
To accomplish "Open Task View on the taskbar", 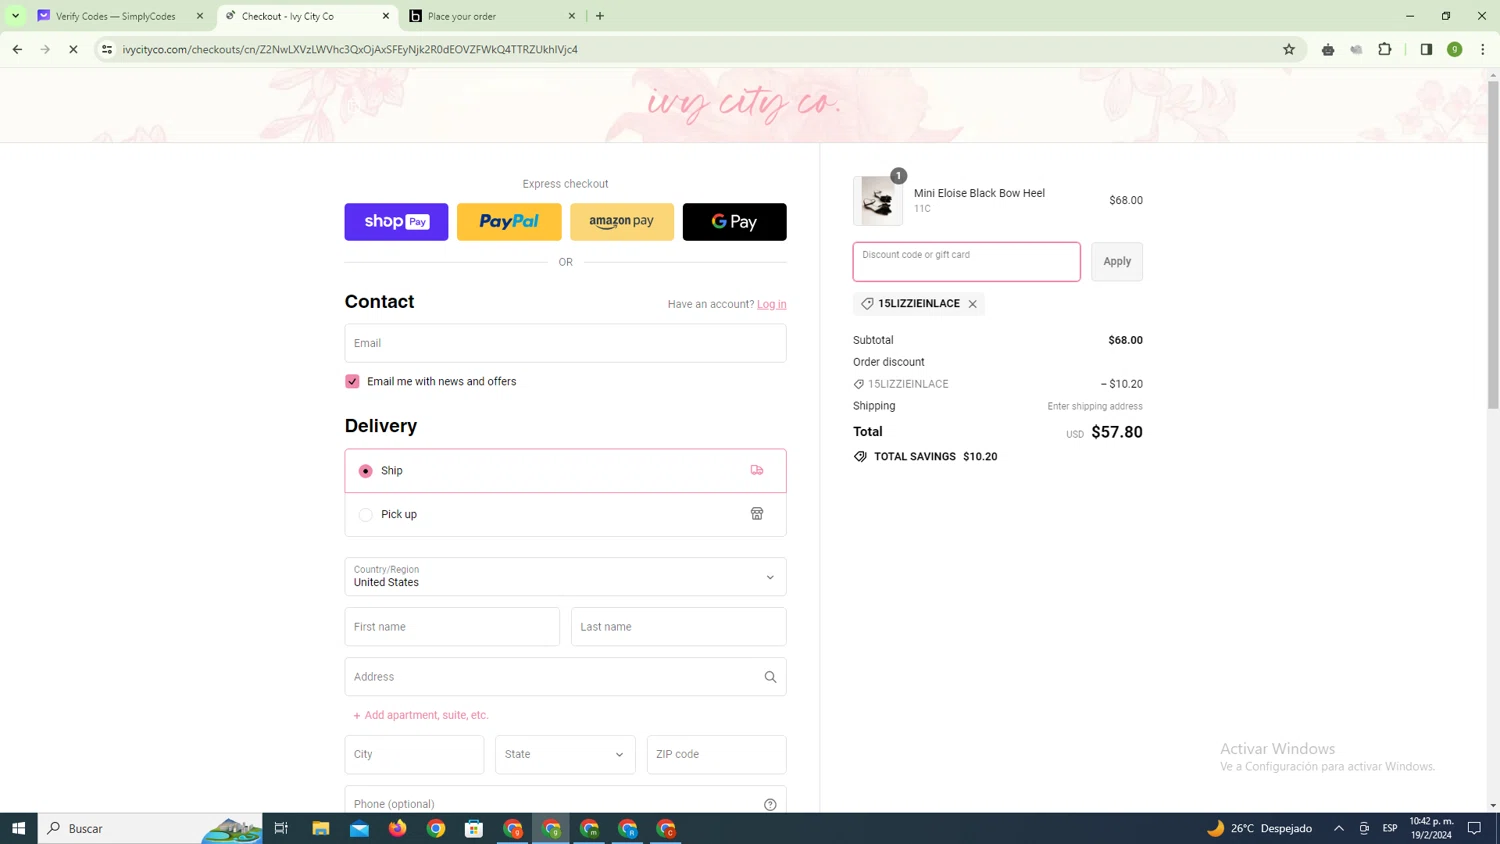I will (x=282, y=828).
